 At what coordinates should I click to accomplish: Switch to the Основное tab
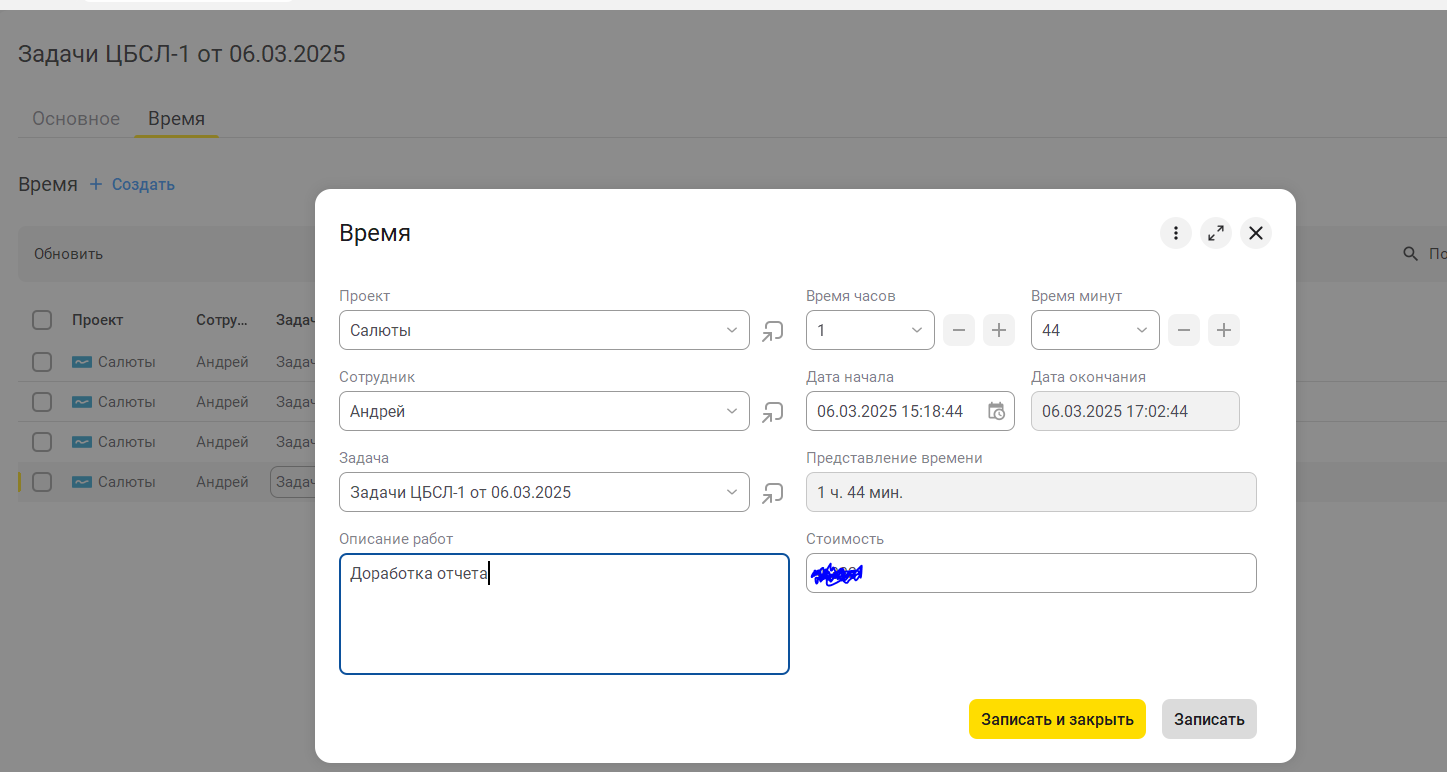tap(76, 119)
